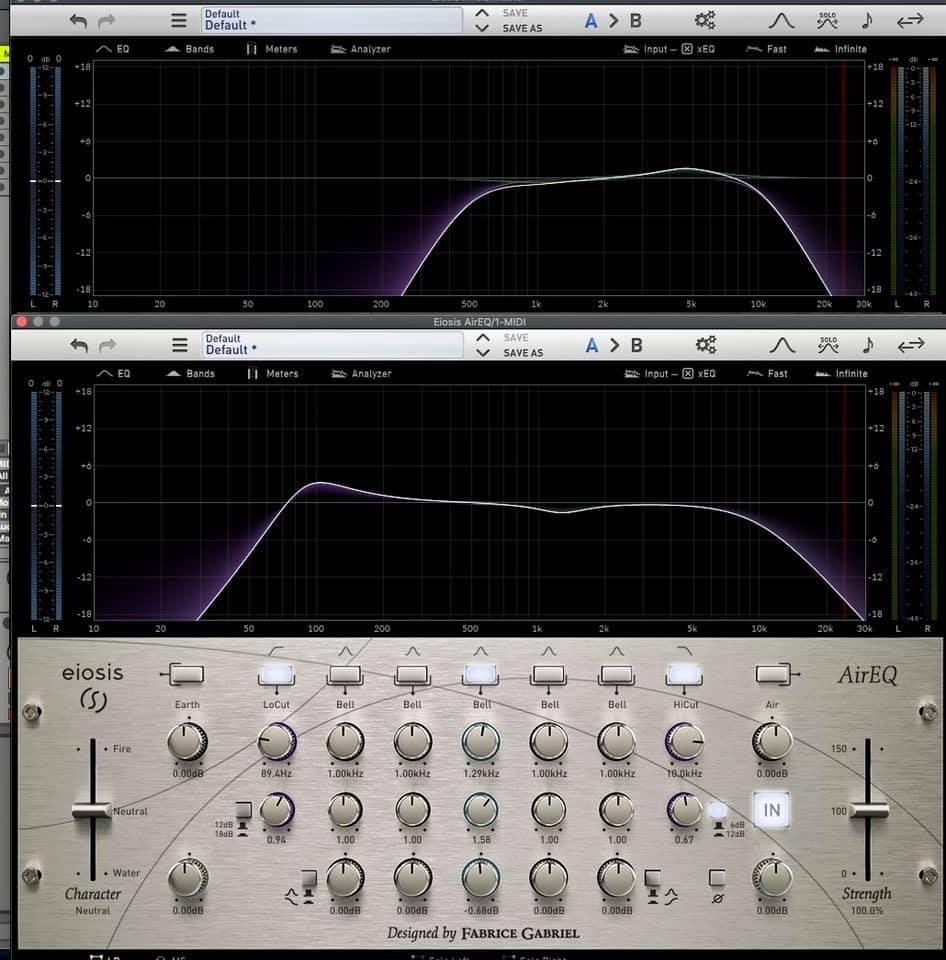The width and height of the screenshot is (946, 960).
Task: Click Air gain knob below Air button
Action: click(x=772, y=741)
